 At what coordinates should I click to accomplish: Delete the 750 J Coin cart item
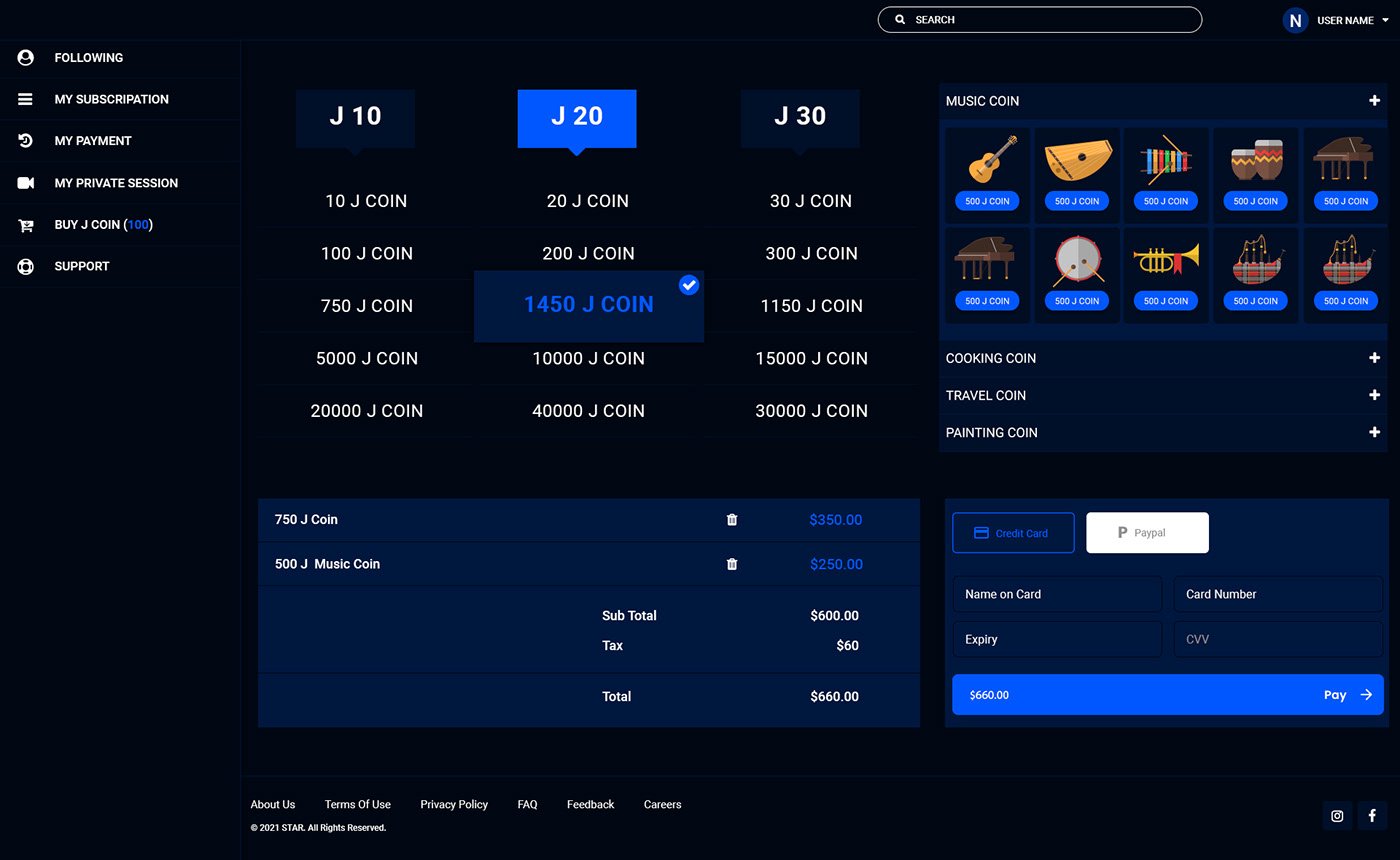732,520
